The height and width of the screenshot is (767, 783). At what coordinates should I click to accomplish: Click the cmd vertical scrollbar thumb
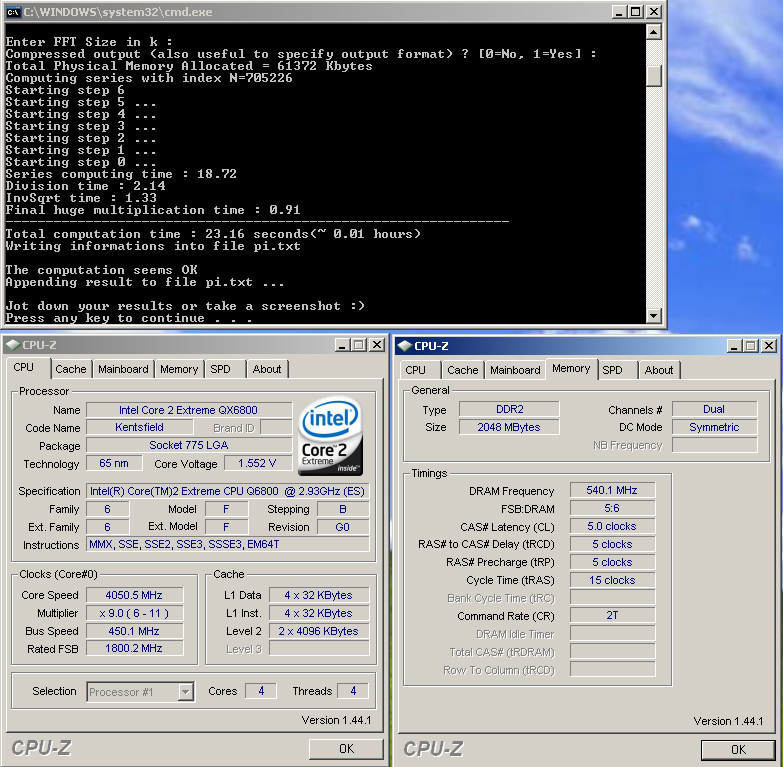[654, 75]
